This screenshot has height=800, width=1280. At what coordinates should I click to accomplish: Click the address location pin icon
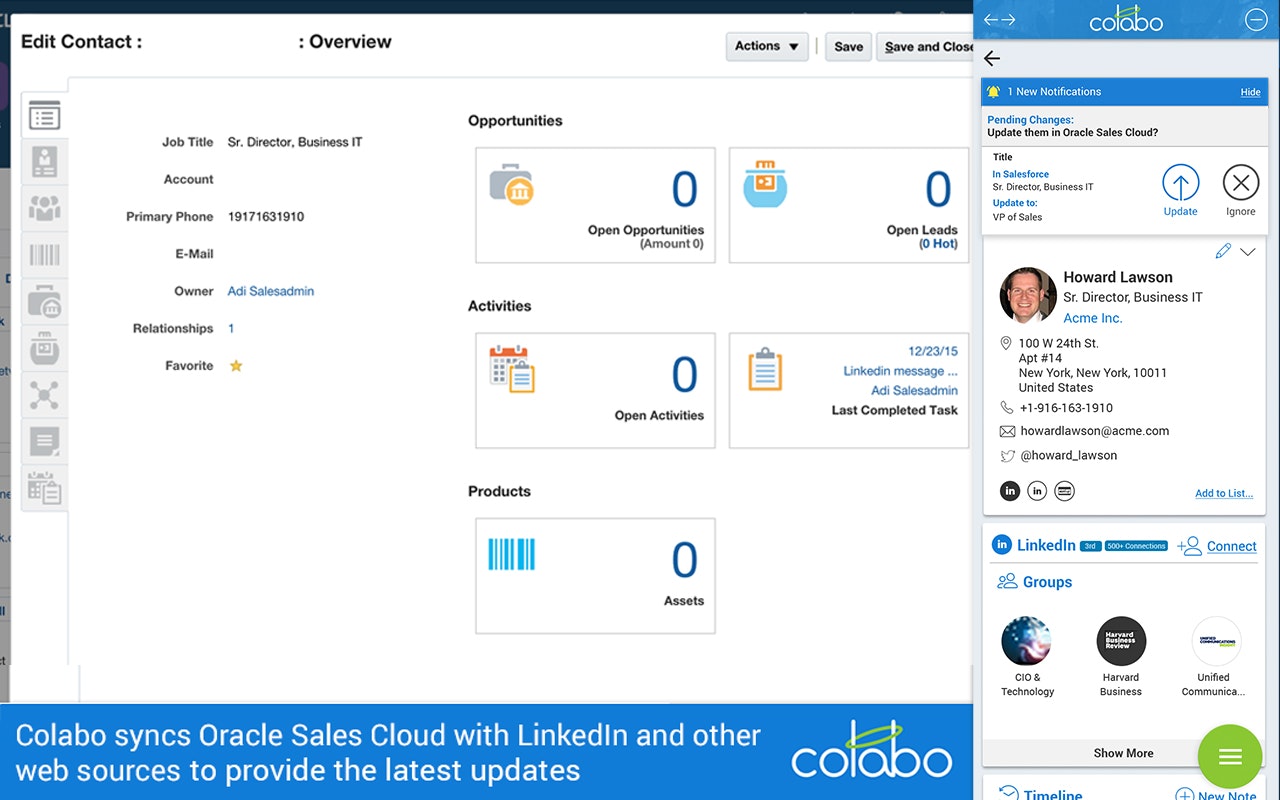tap(1006, 343)
